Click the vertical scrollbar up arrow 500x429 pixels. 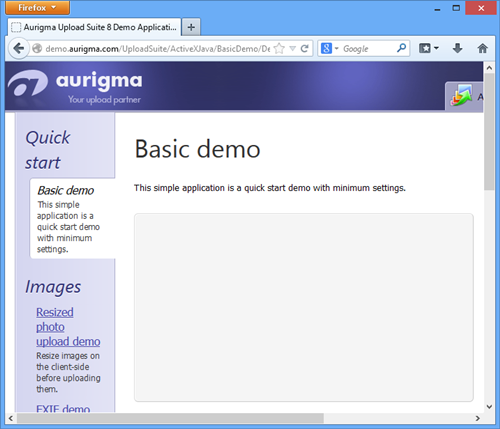489,68
